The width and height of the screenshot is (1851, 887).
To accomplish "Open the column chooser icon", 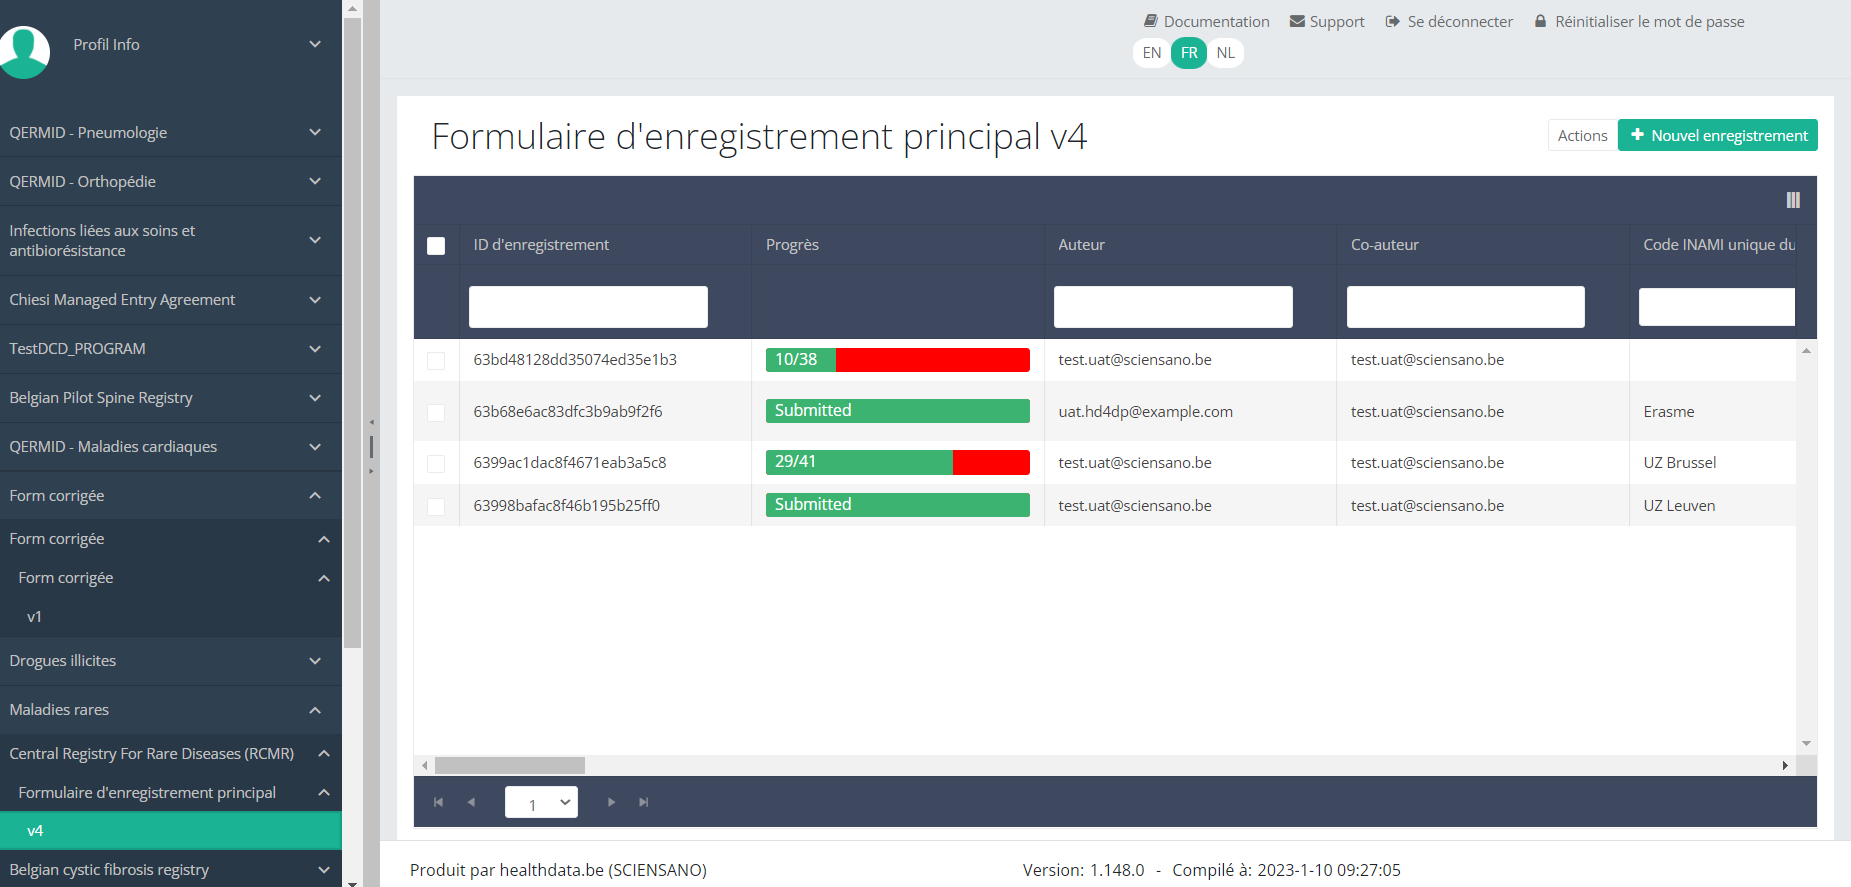I will coord(1792,200).
